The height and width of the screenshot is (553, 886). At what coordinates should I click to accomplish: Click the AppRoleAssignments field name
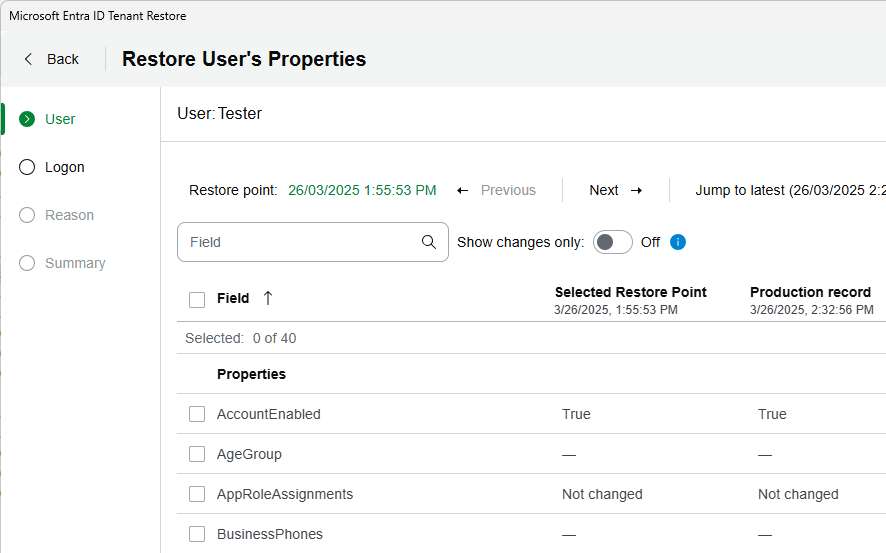(285, 494)
